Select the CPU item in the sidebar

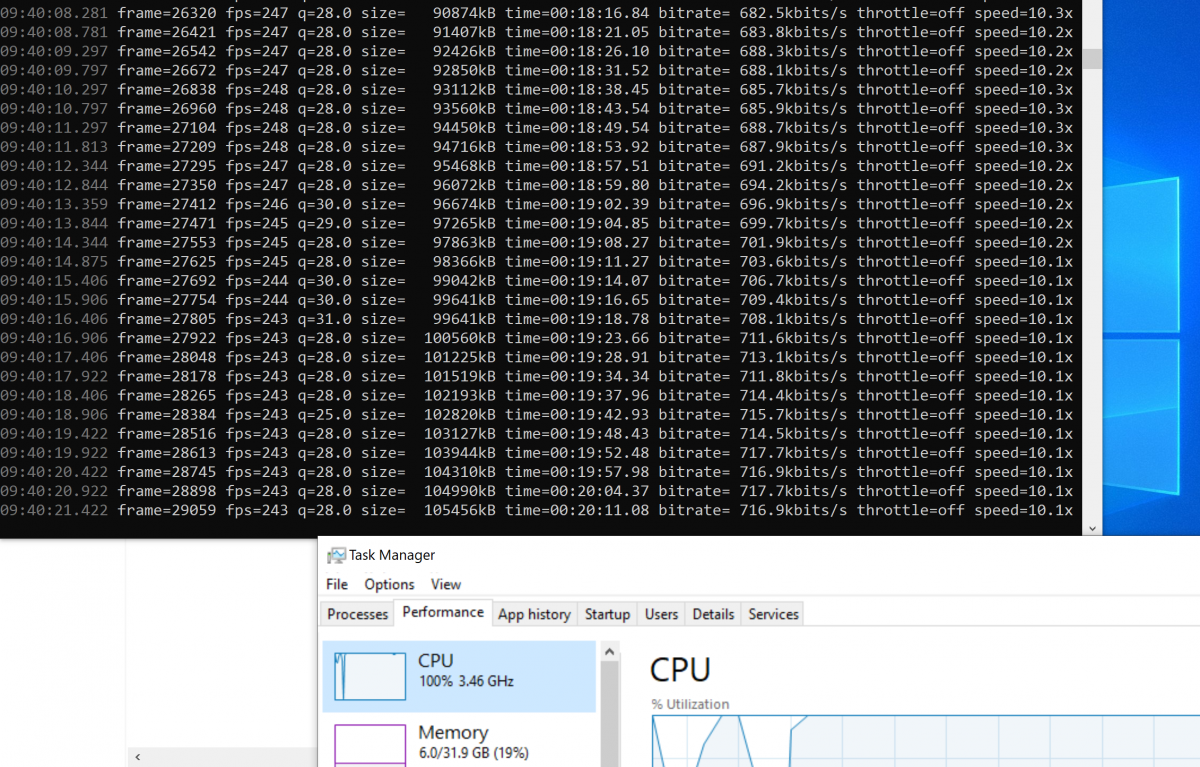pyautogui.click(x=459, y=676)
